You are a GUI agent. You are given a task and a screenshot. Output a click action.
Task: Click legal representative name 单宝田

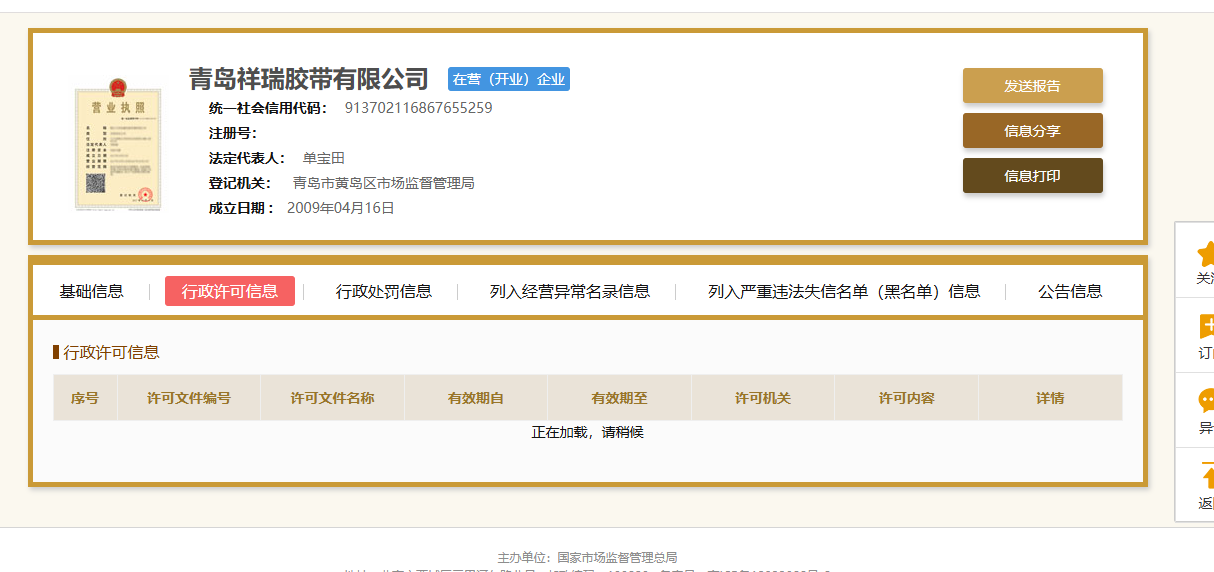tap(324, 158)
